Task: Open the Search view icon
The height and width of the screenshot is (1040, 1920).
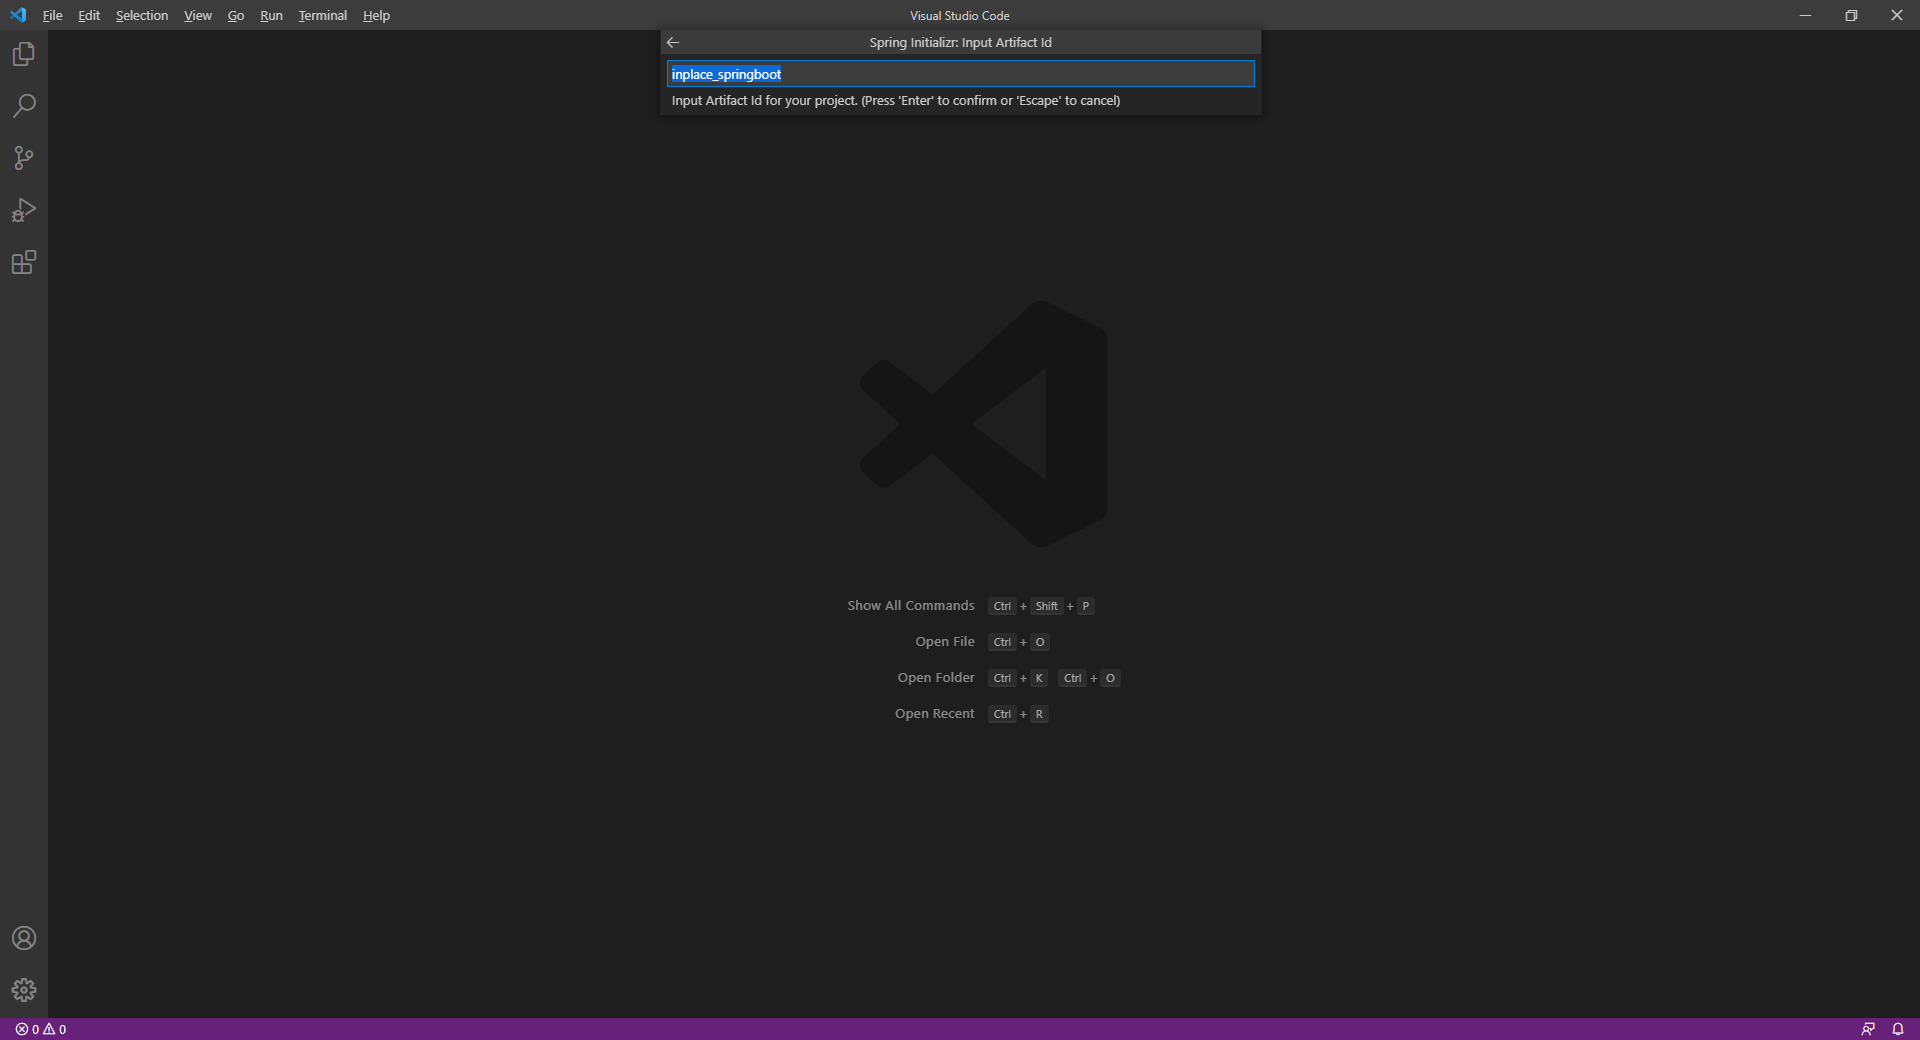Action: point(24,106)
